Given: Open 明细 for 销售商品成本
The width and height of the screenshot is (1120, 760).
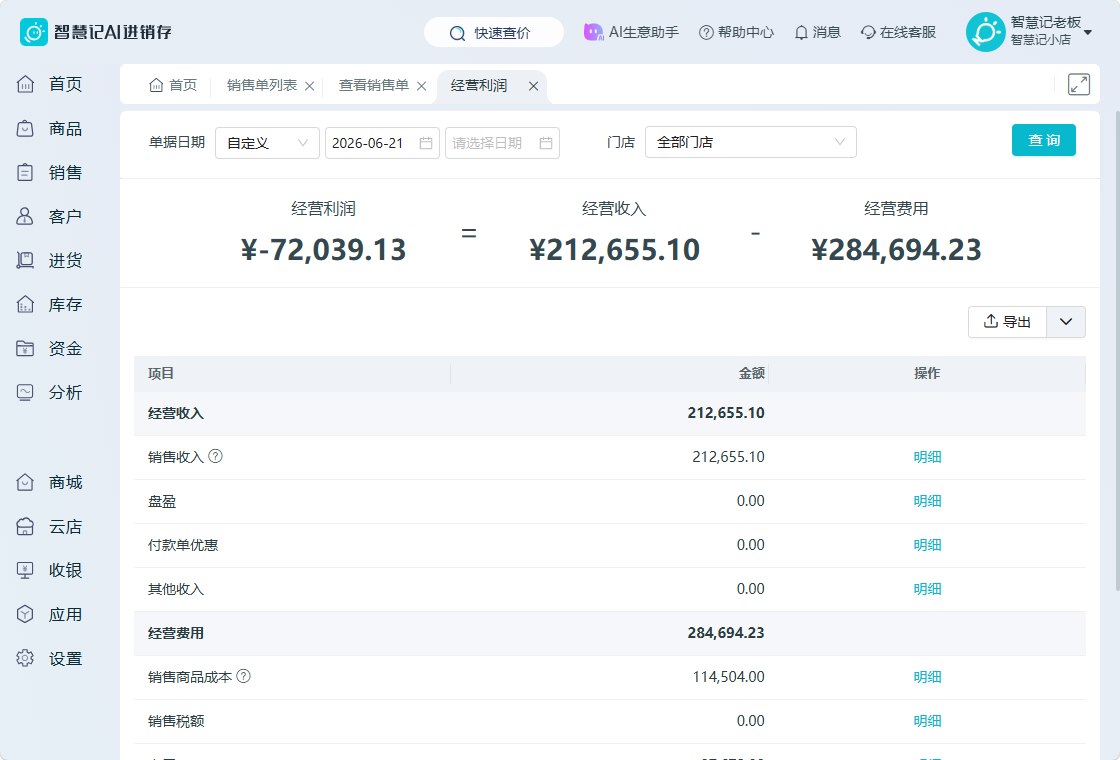Looking at the screenshot, I should tap(927, 676).
